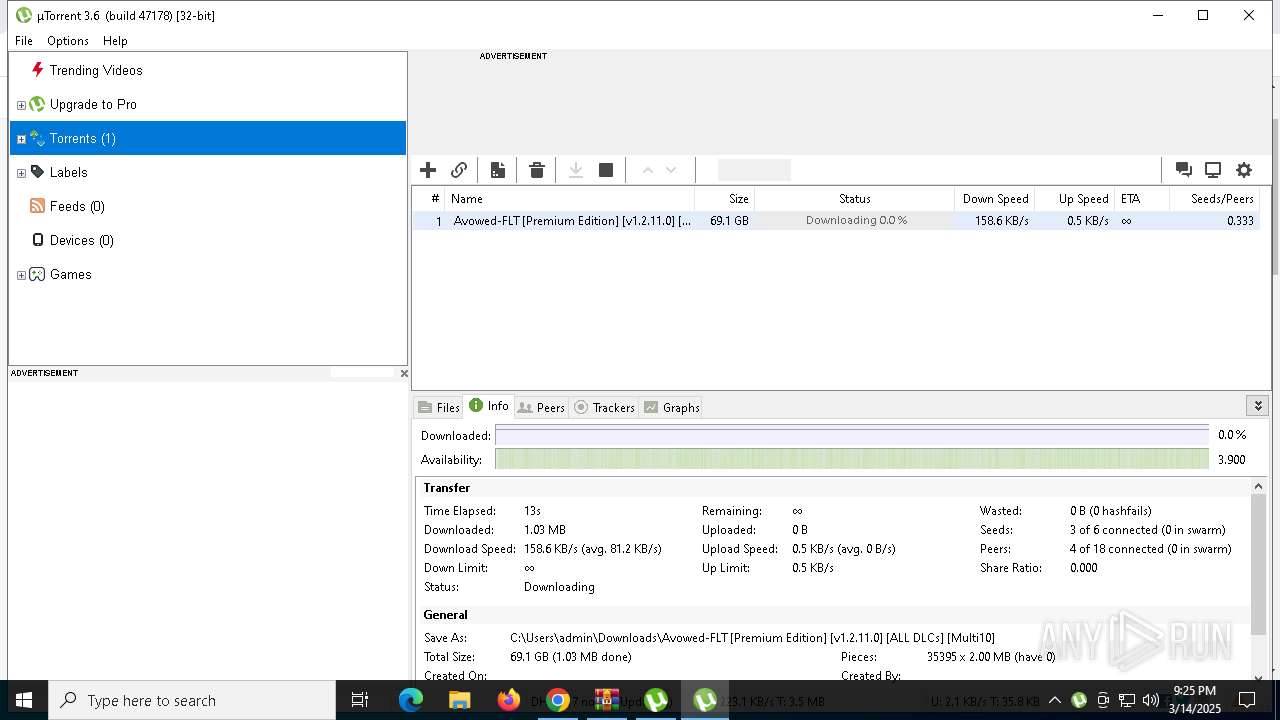Click the toolbar search field
The width and height of the screenshot is (1280, 720).
click(754, 170)
